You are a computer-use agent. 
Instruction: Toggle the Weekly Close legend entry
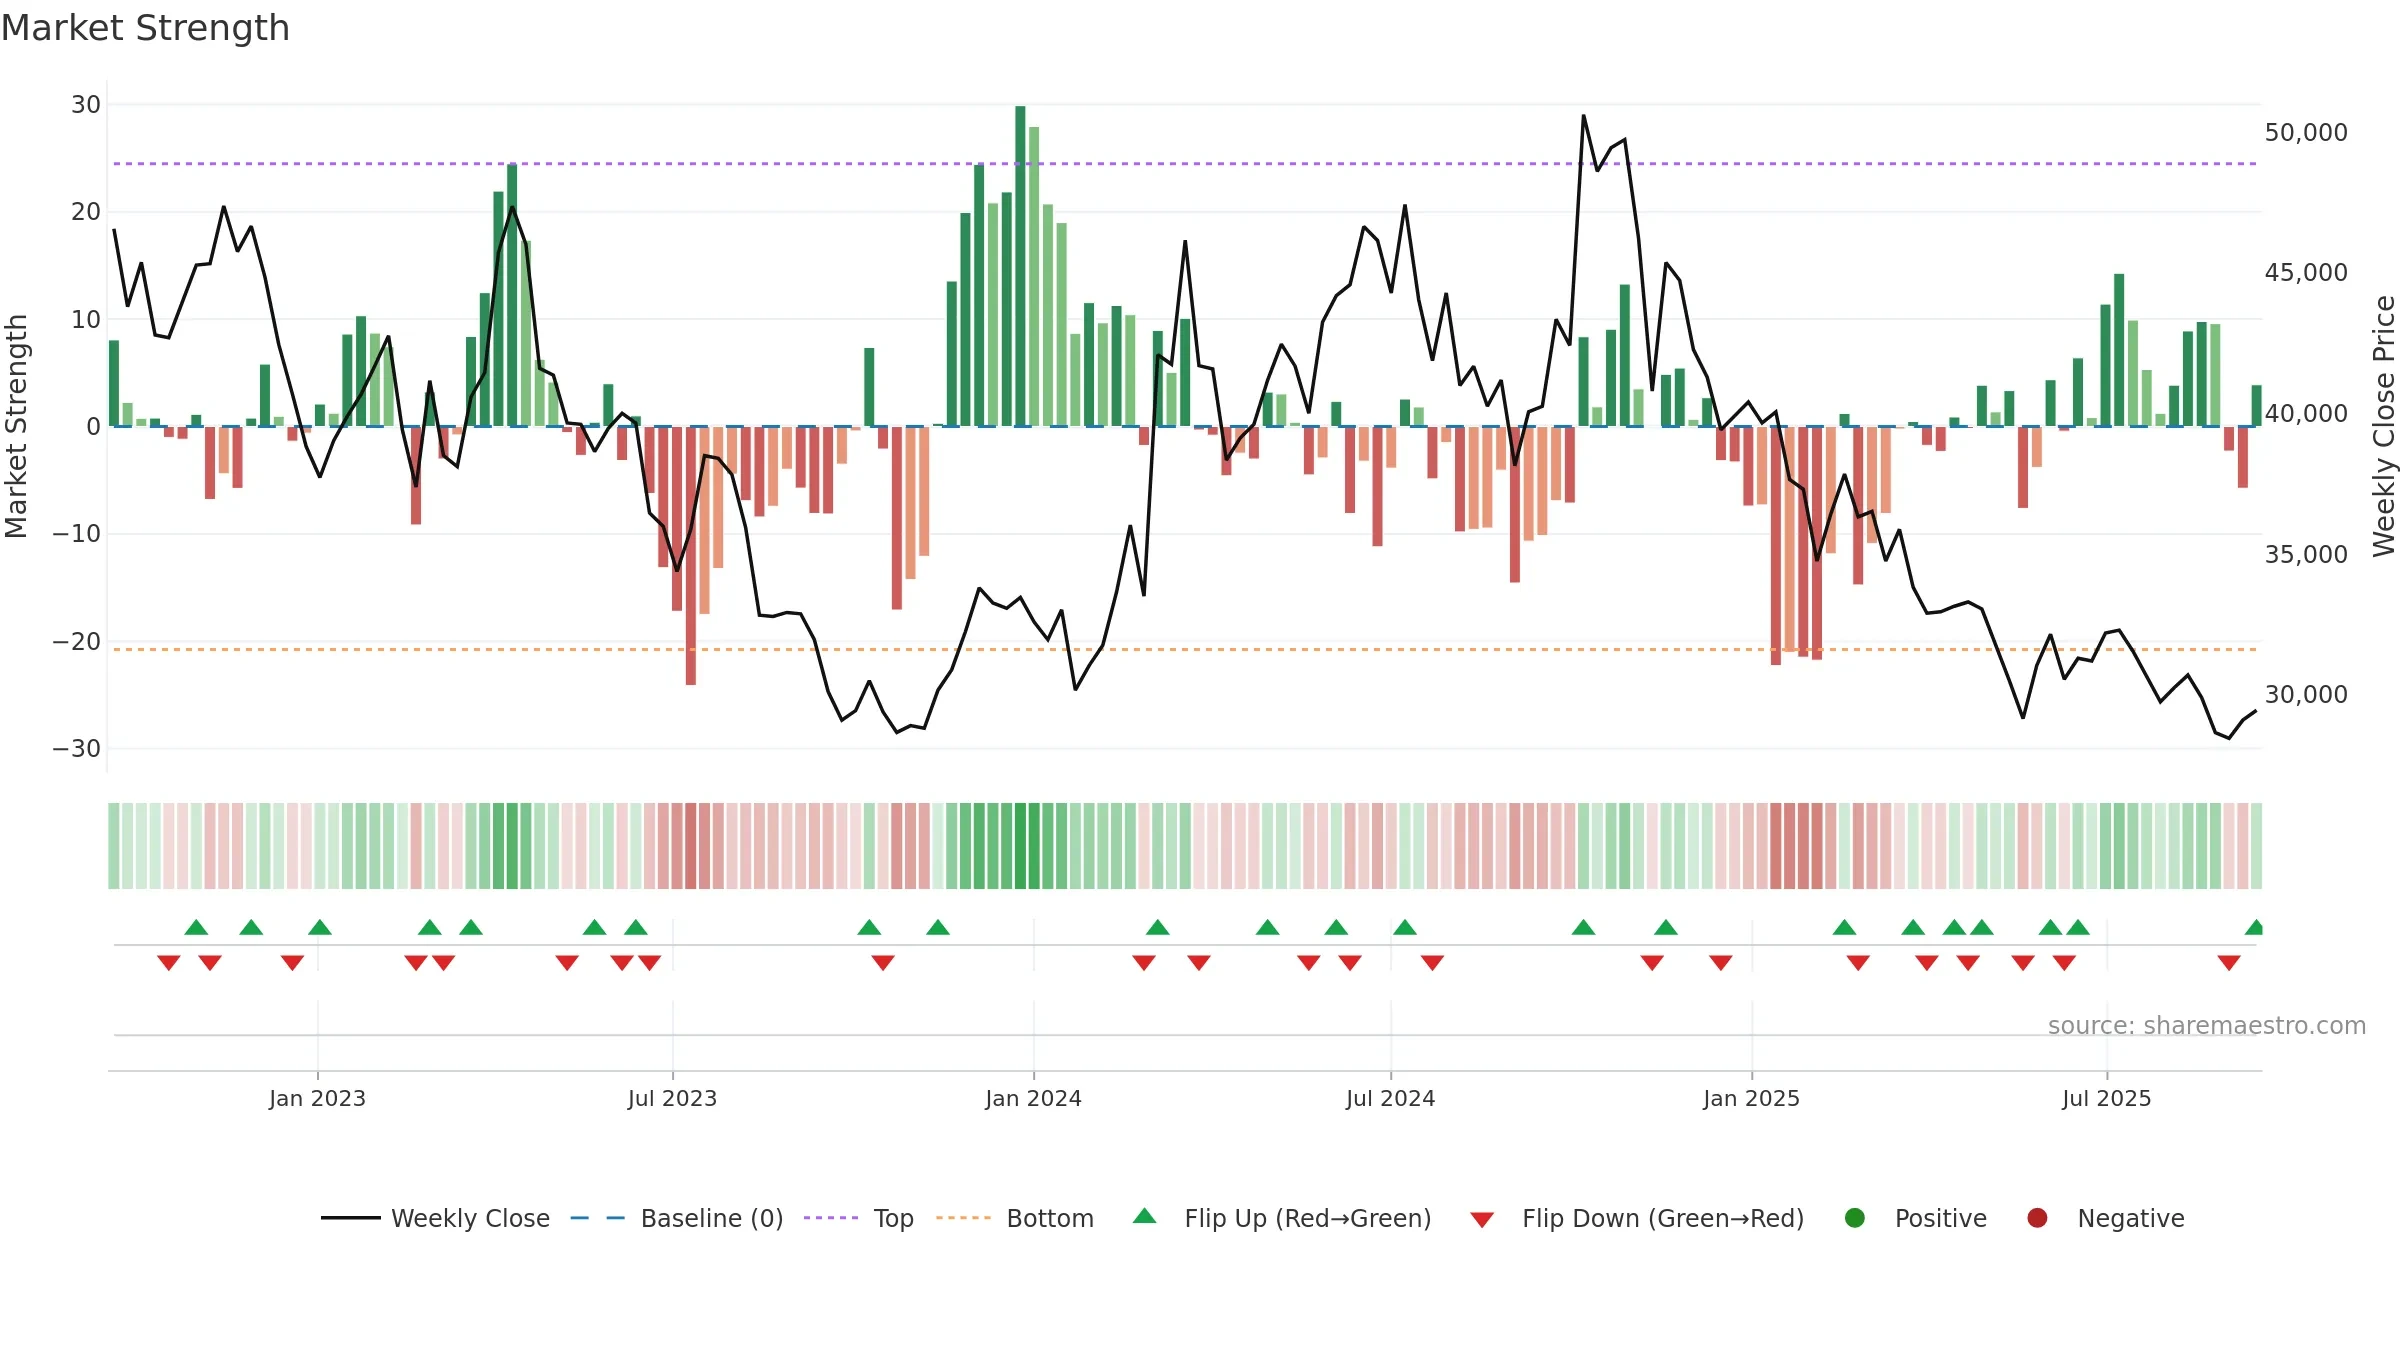pyautogui.click(x=436, y=1218)
